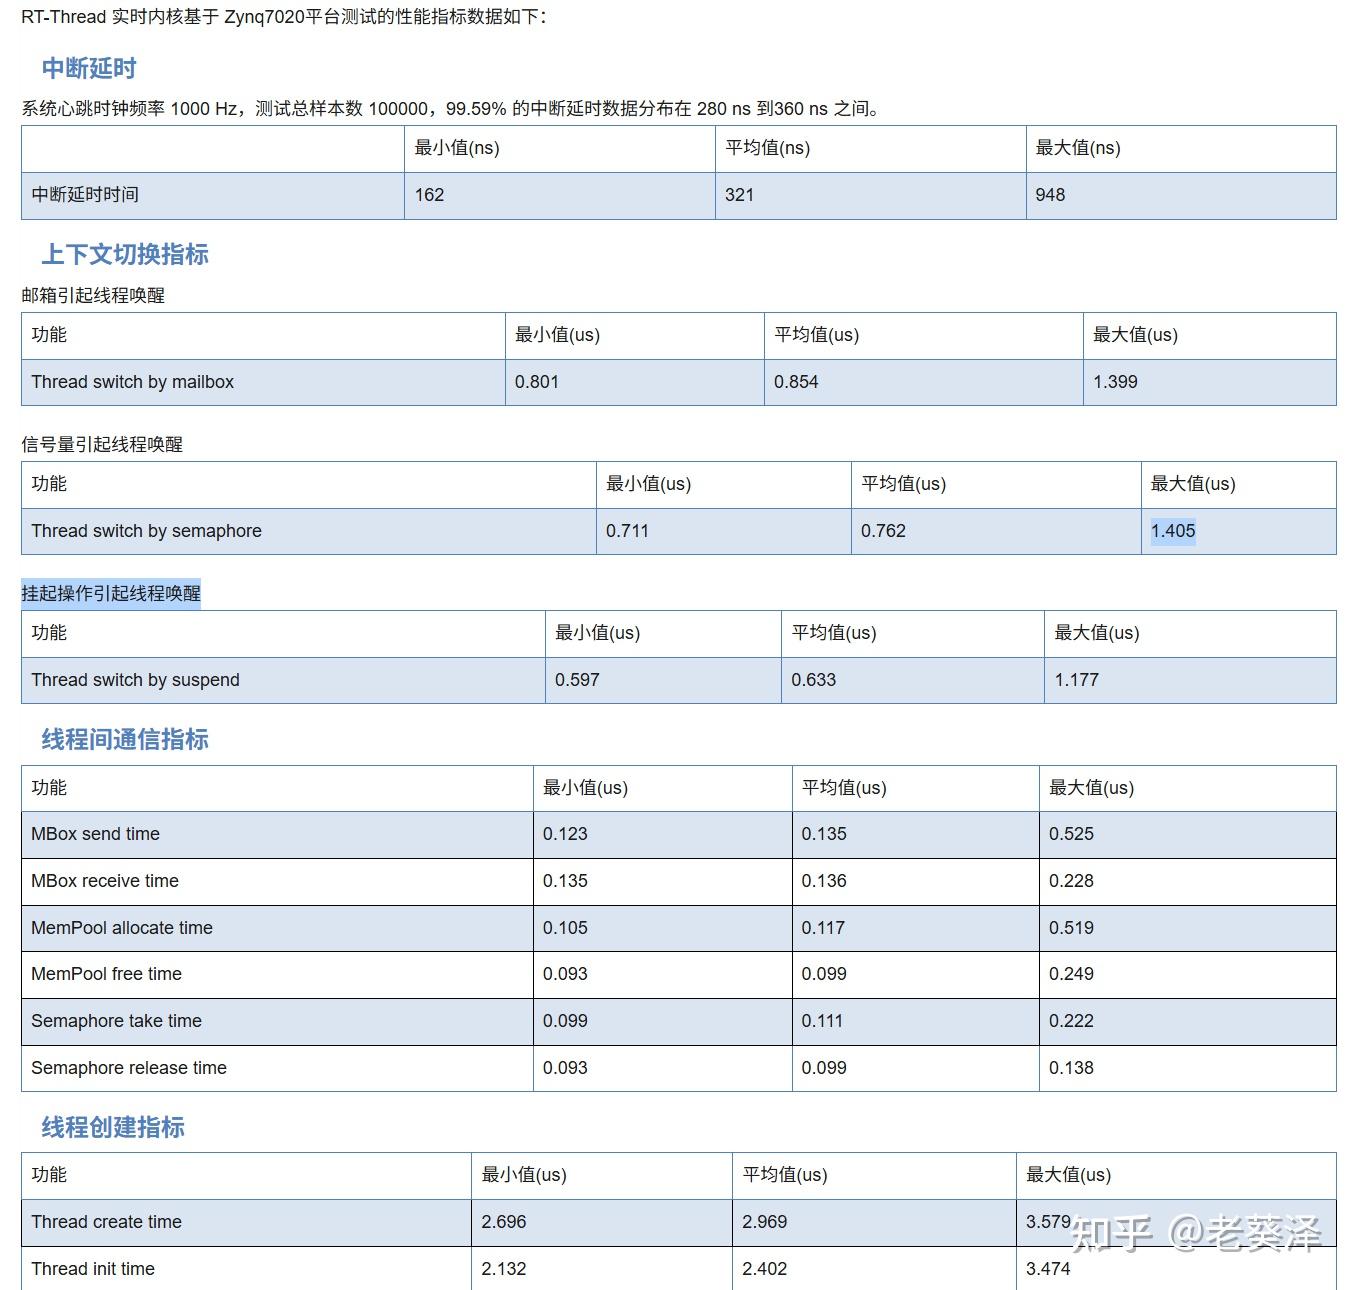Image resolution: width=1357 pixels, height=1290 pixels.
Task: Select the 最大值(us) column header in communication table
Action: tap(1091, 788)
